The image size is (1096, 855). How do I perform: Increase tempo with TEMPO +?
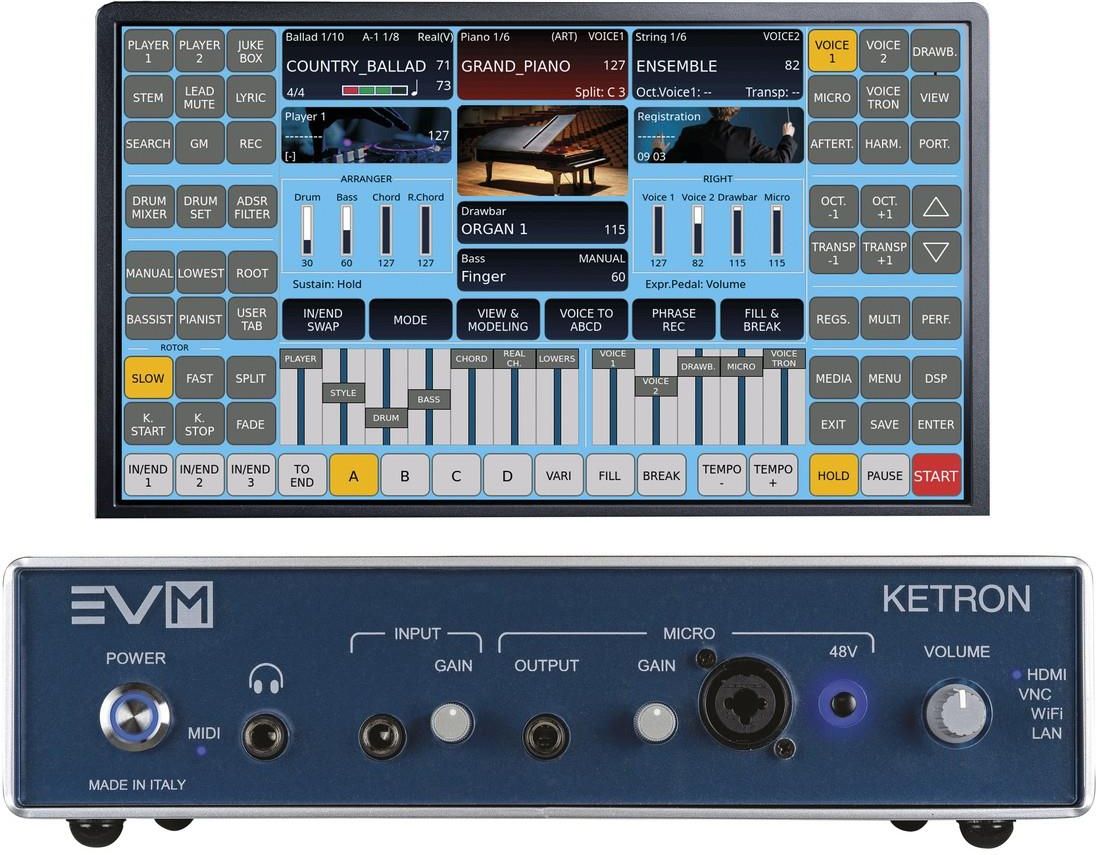click(x=773, y=475)
